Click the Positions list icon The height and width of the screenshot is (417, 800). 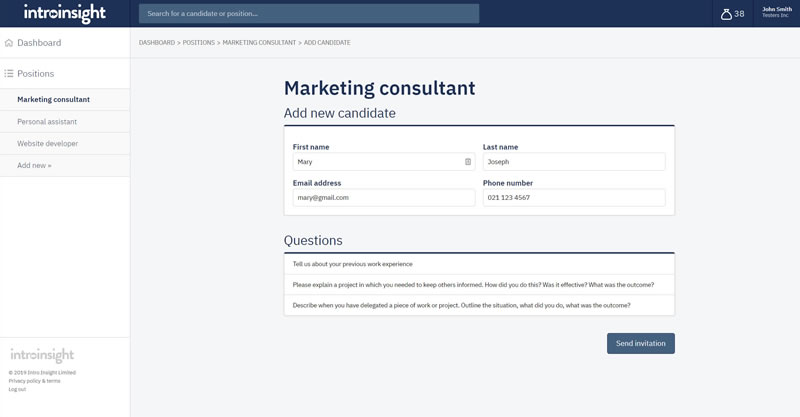tap(9, 73)
